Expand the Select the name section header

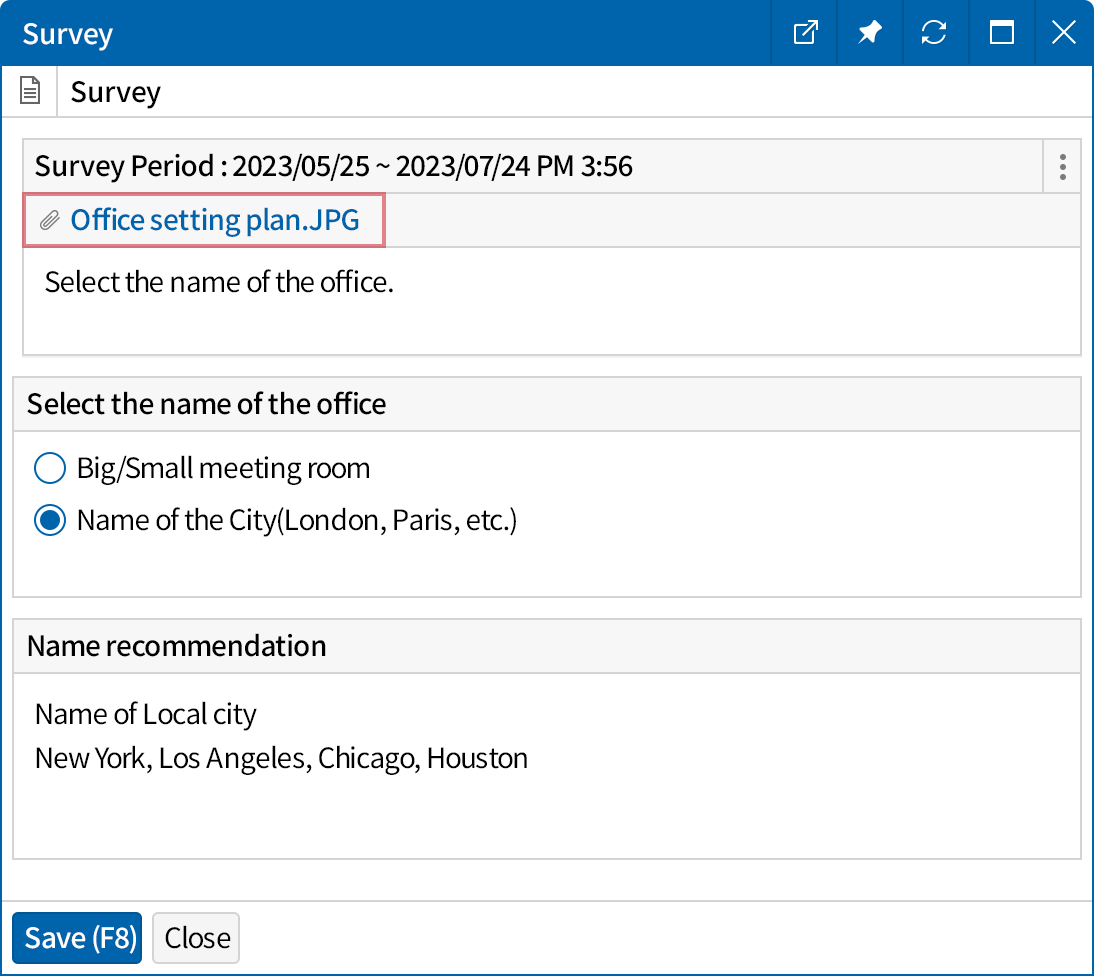(206, 404)
